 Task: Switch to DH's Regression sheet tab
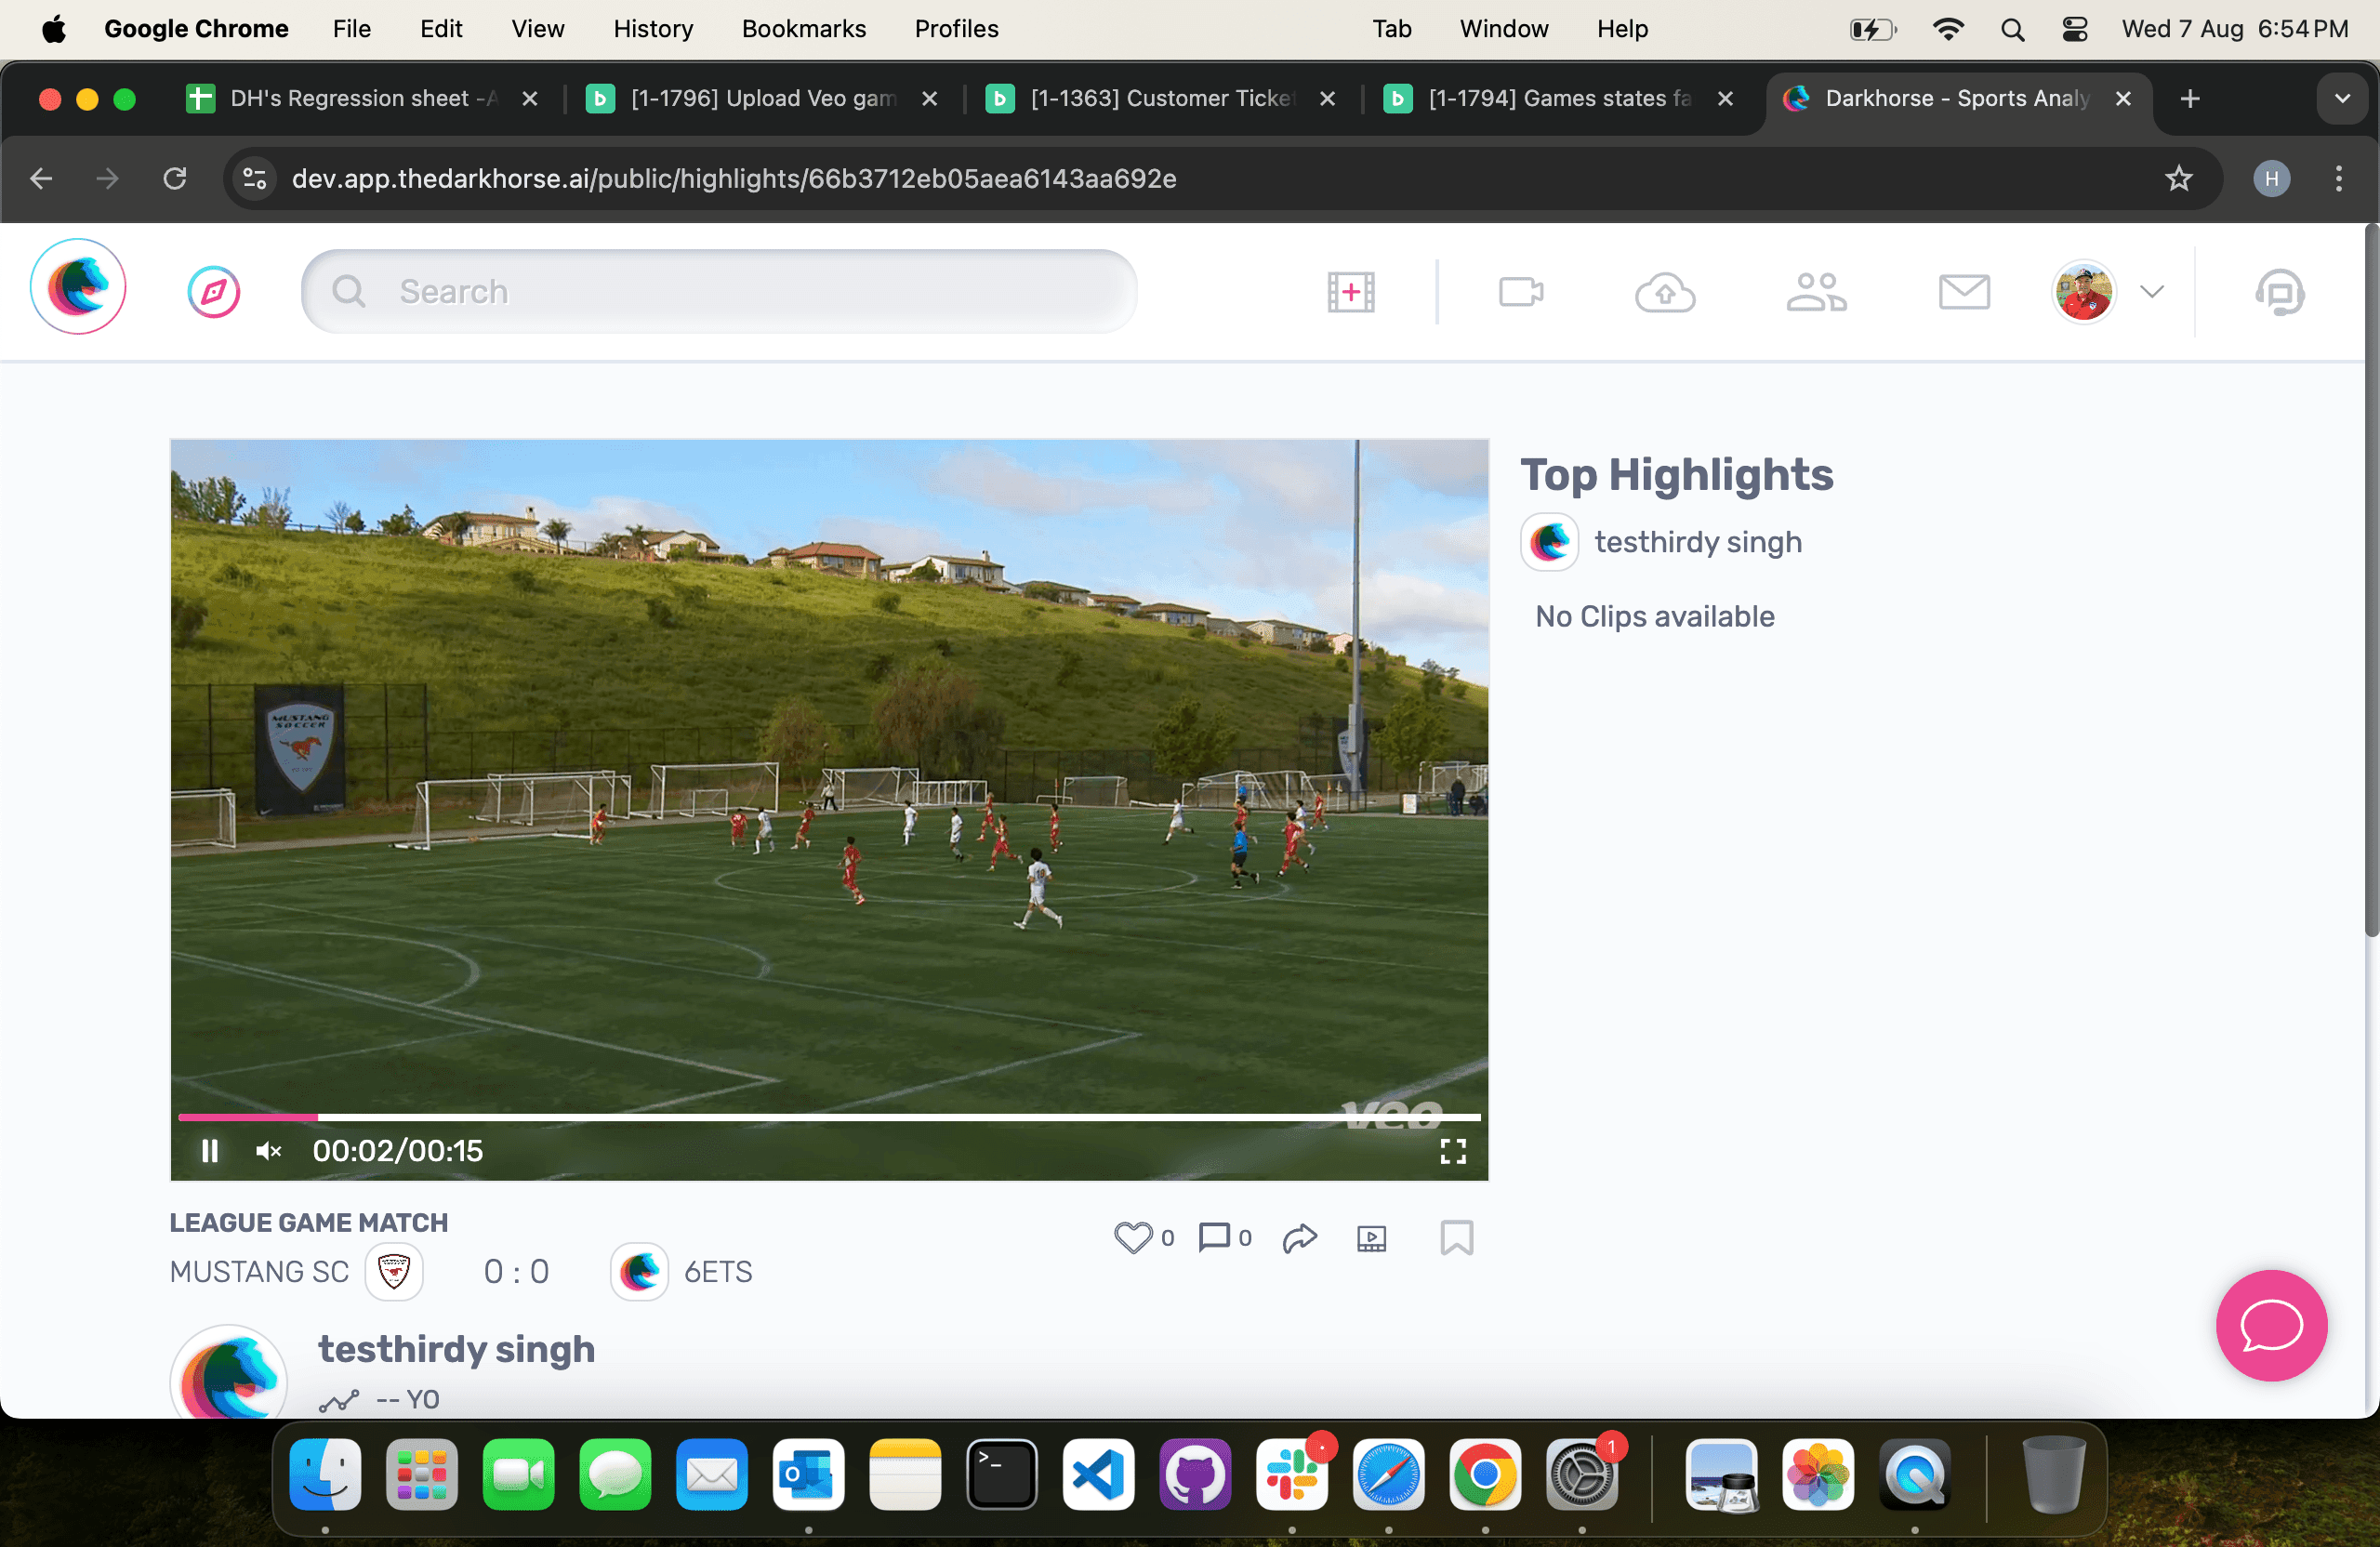pos(363,98)
